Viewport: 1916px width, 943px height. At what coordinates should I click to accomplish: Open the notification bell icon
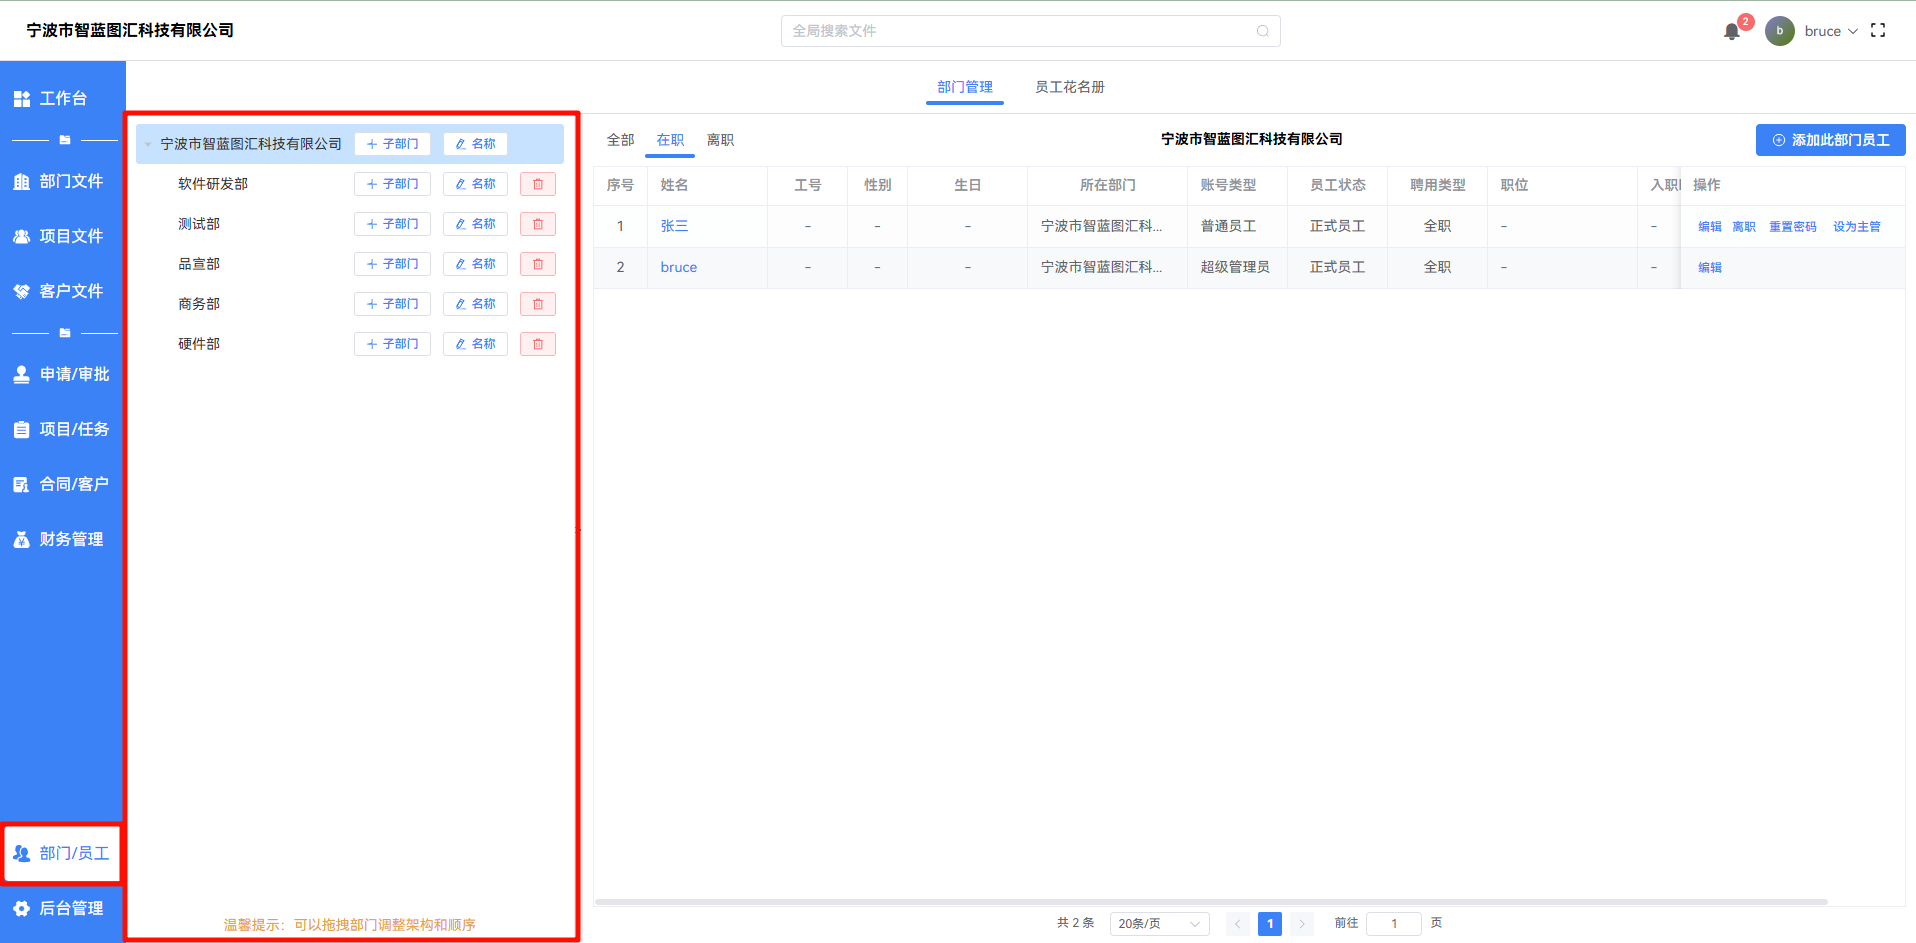1732,32
